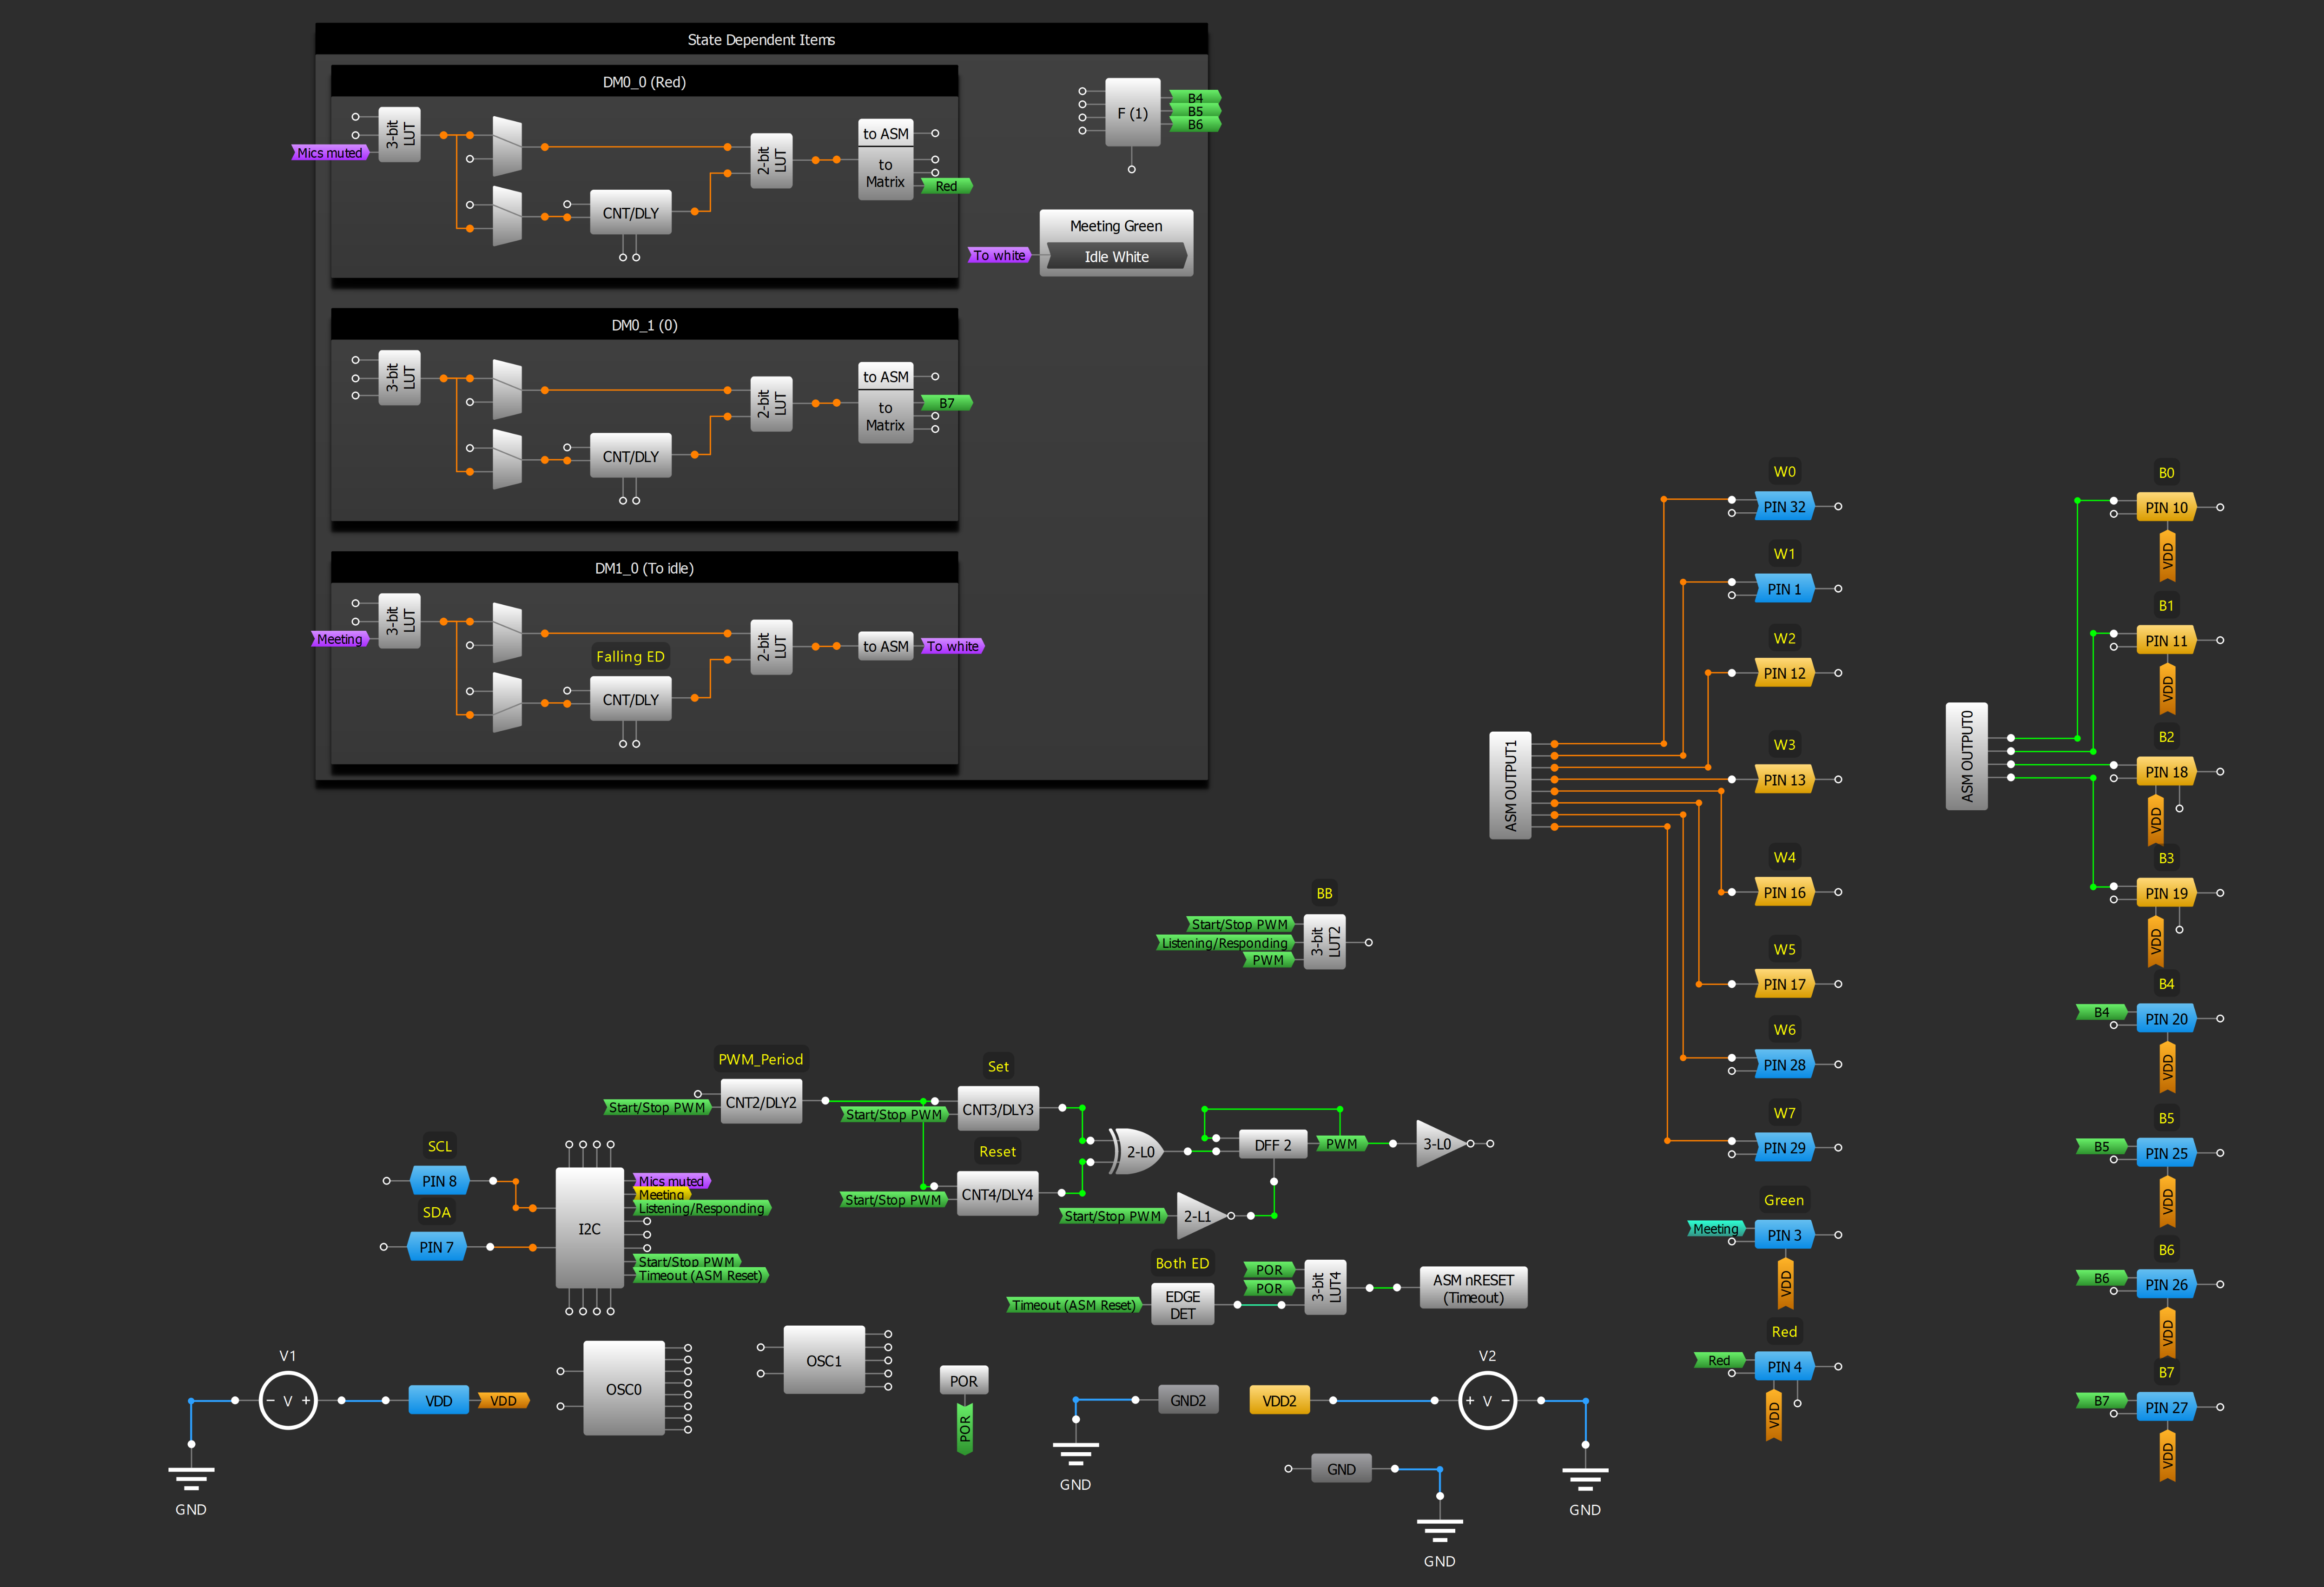Click the Both ED label
The width and height of the screenshot is (2324, 1587).
pos(1182,1263)
